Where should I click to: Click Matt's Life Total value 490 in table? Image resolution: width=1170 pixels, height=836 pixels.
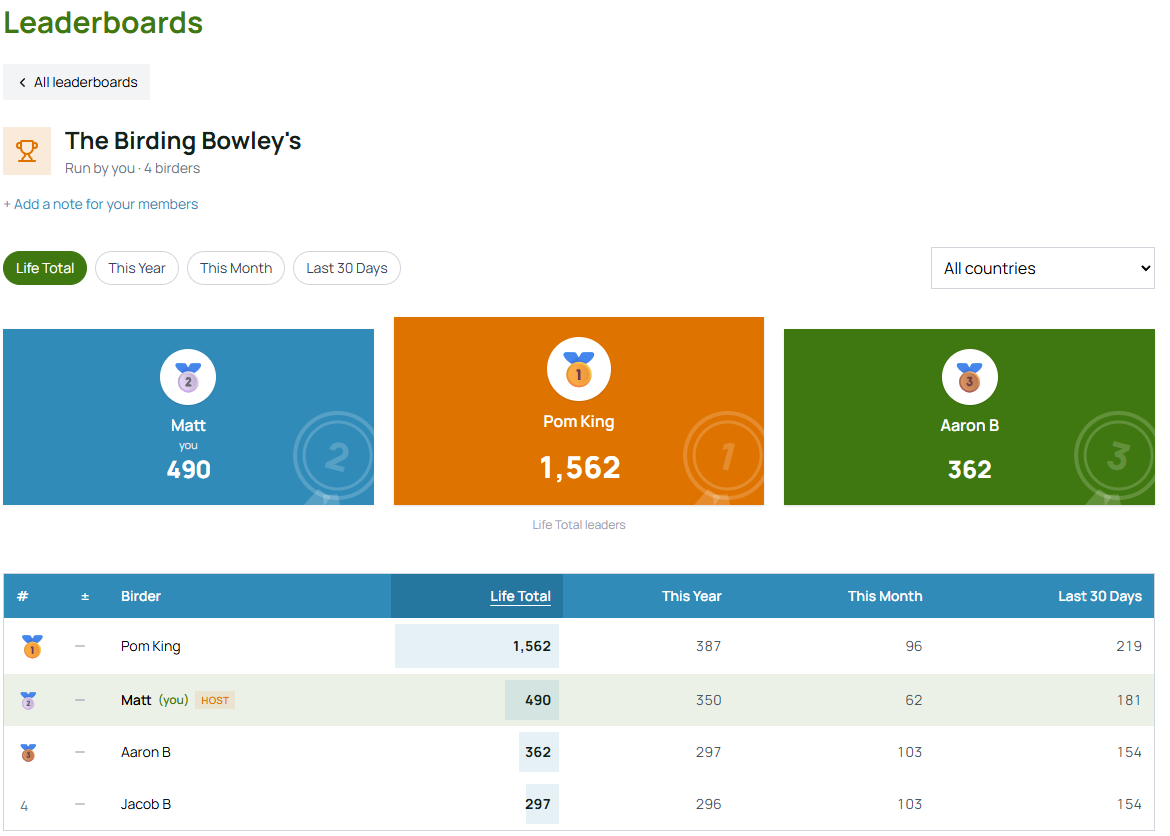[538, 700]
